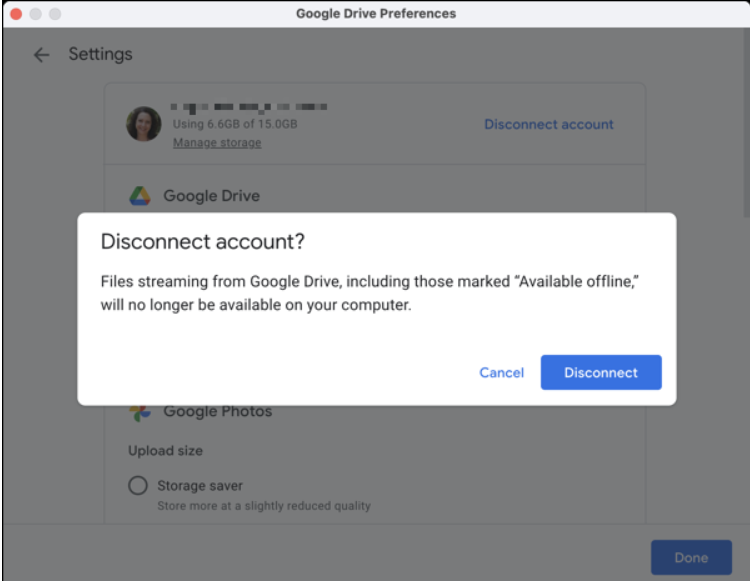Image resolution: width=750 pixels, height=581 pixels.
Task: Click the Google Drive triangle logo
Action: [x=140, y=196]
